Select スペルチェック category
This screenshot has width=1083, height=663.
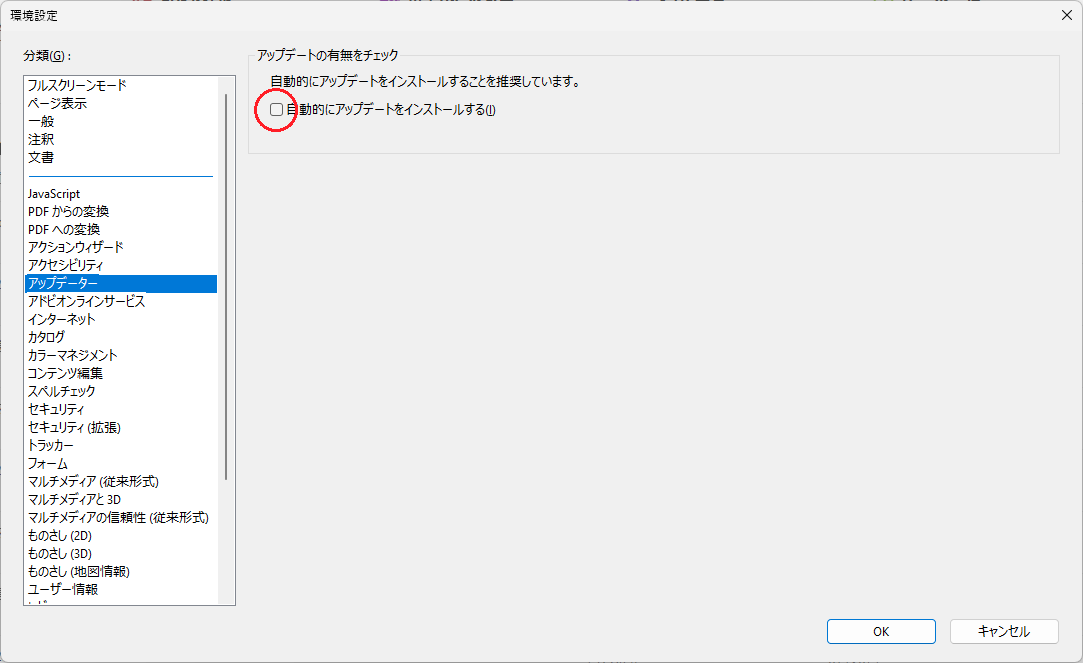click(x=121, y=391)
